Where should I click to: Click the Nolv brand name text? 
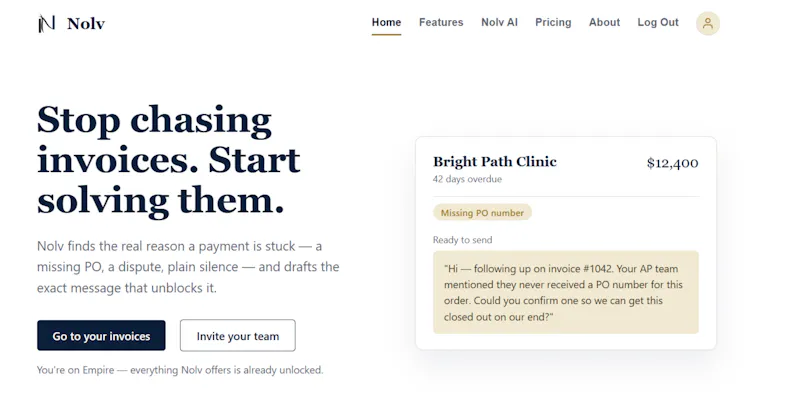86,23
